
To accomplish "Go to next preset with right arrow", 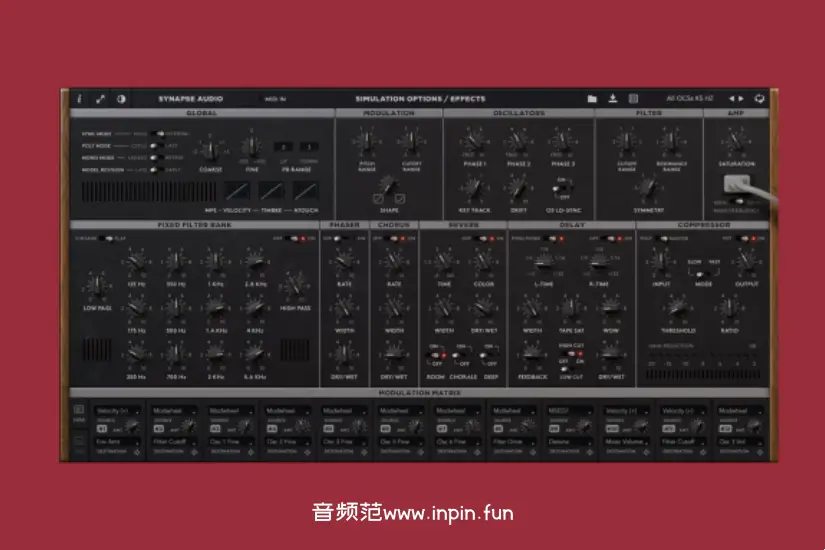I will (x=741, y=98).
